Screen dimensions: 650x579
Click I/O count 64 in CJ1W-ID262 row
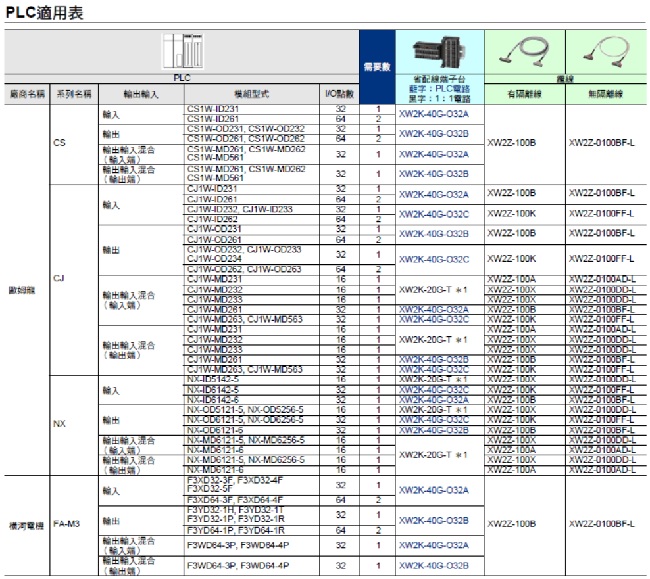[x=340, y=219]
